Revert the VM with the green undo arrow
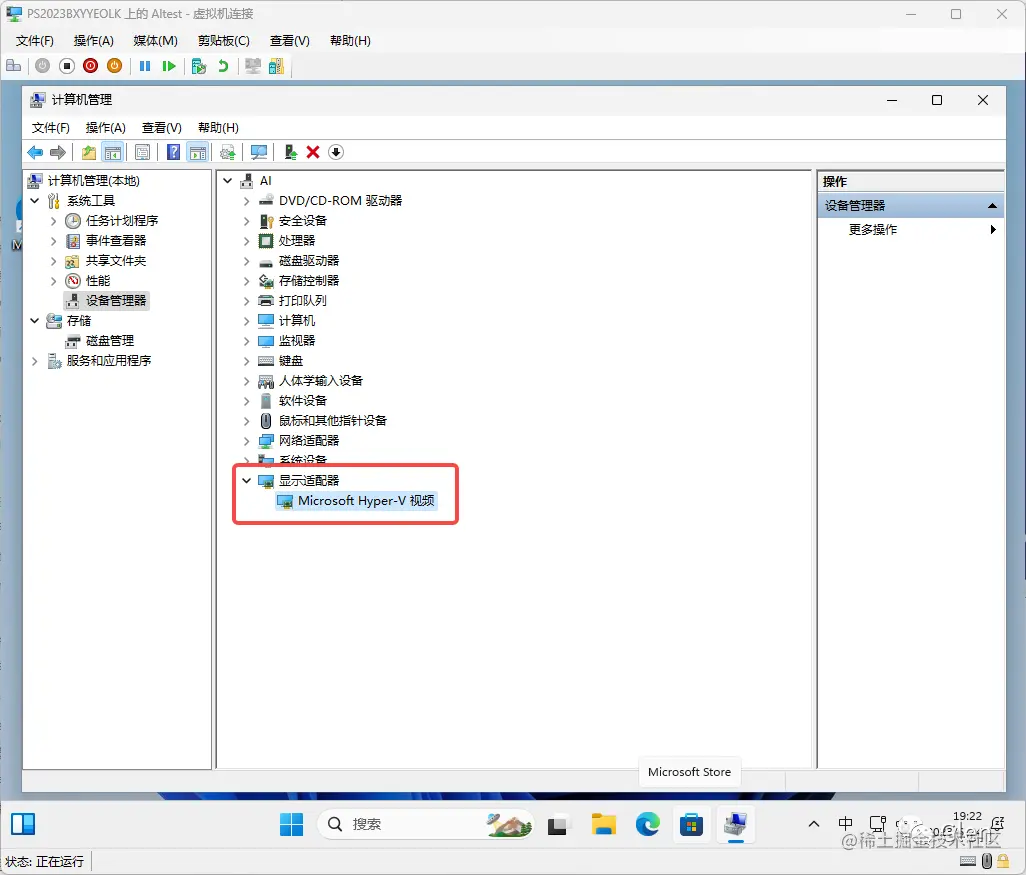1026x875 pixels. tap(223, 66)
